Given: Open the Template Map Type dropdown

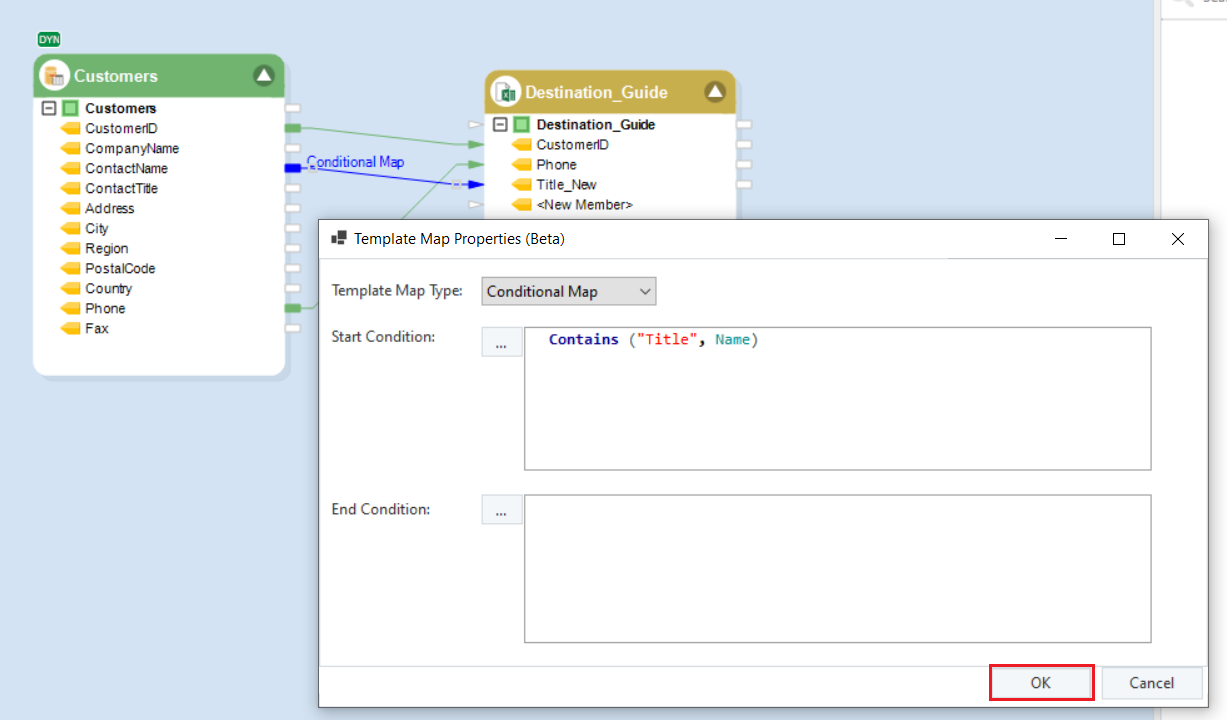Looking at the screenshot, I should pyautogui.click(x=568, y=291).
